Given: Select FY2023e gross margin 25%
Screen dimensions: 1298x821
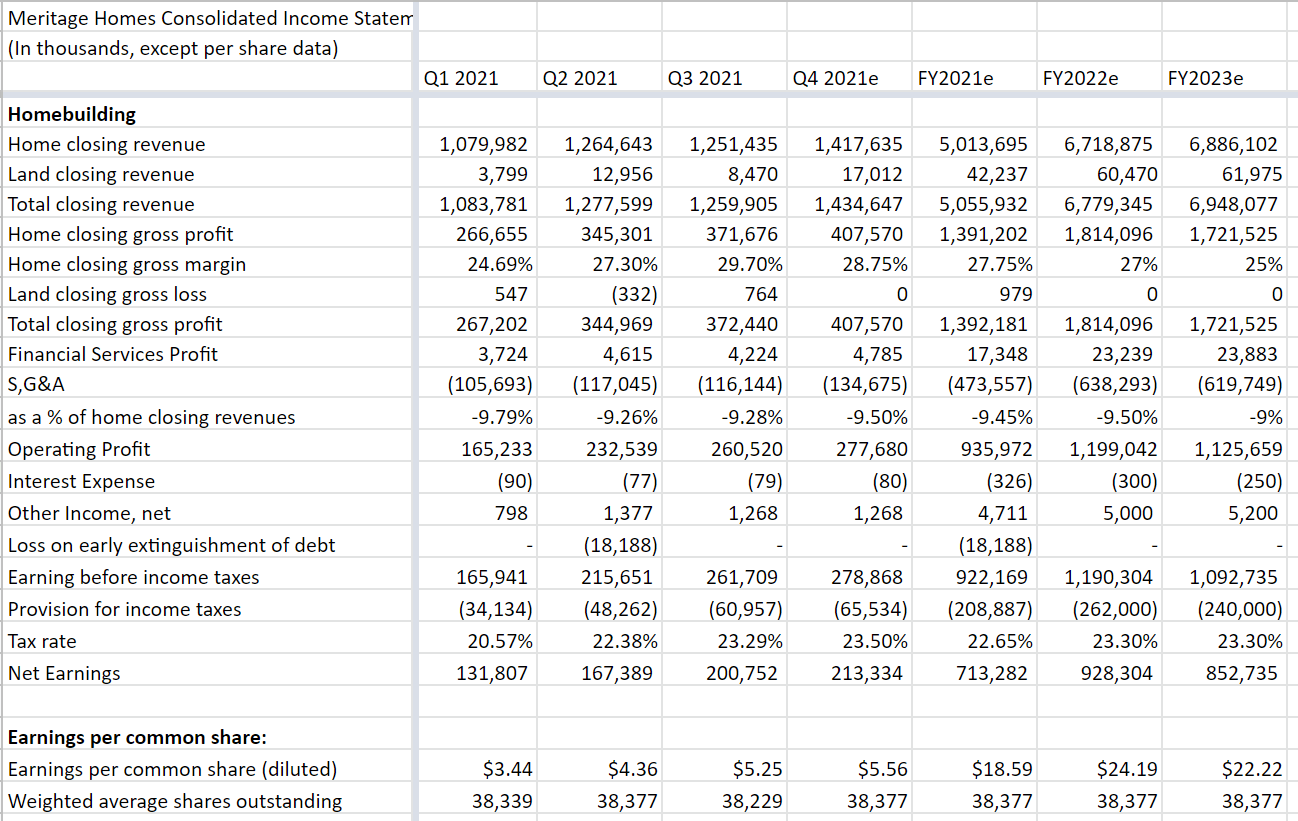Looking at the screenshot, I should coord(1264,264).
